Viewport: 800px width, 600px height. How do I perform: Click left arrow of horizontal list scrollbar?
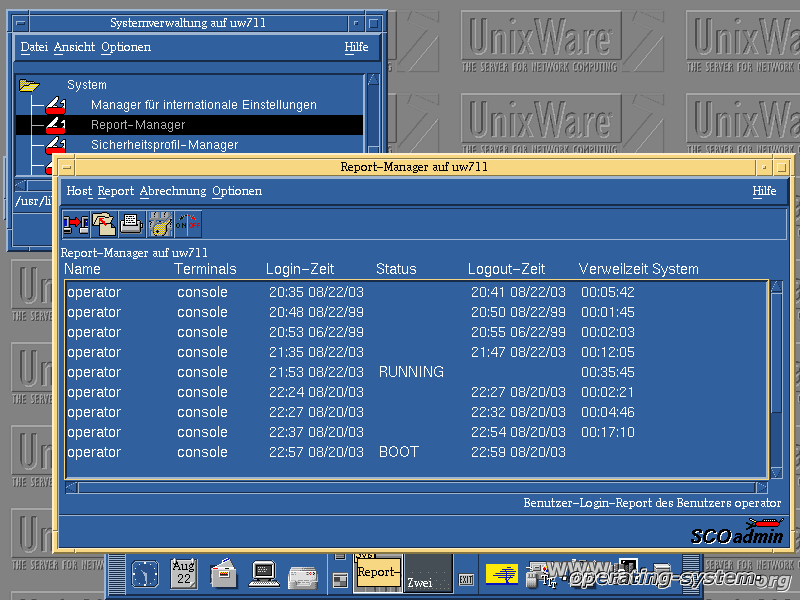tap(72, 488)
